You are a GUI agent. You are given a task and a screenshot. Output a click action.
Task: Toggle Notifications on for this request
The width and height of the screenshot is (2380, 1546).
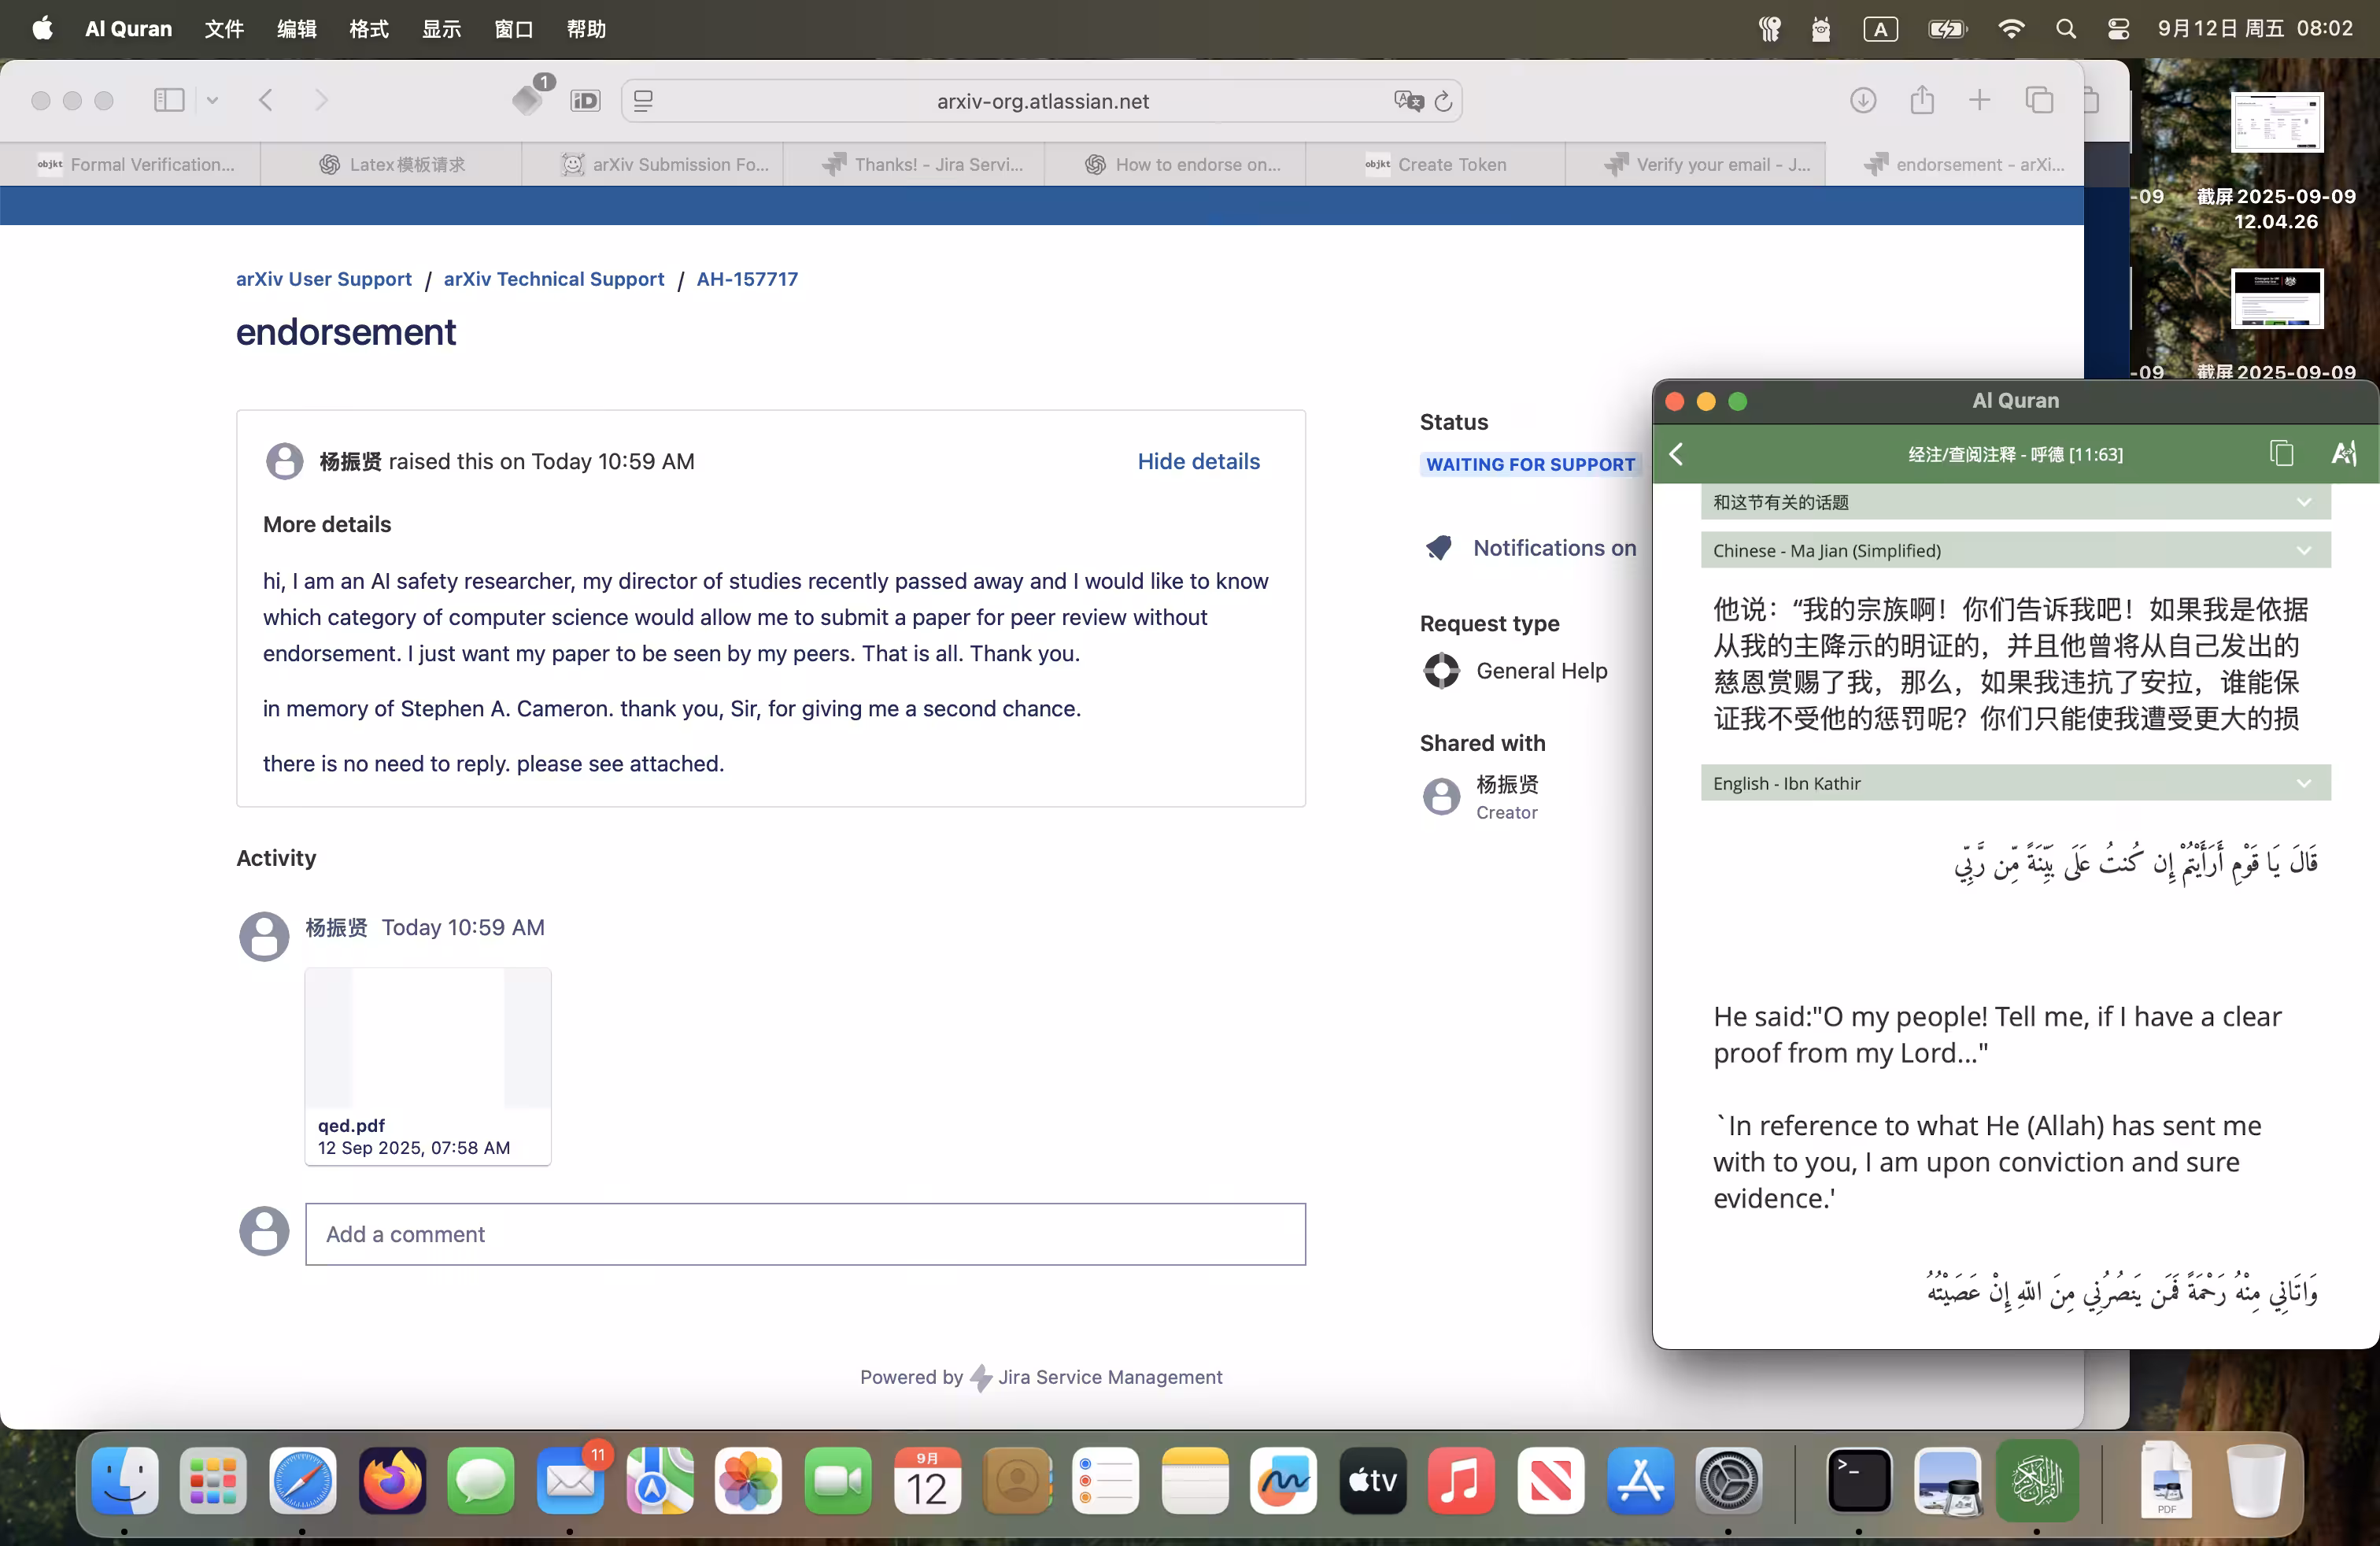[x=1530, y=548]
